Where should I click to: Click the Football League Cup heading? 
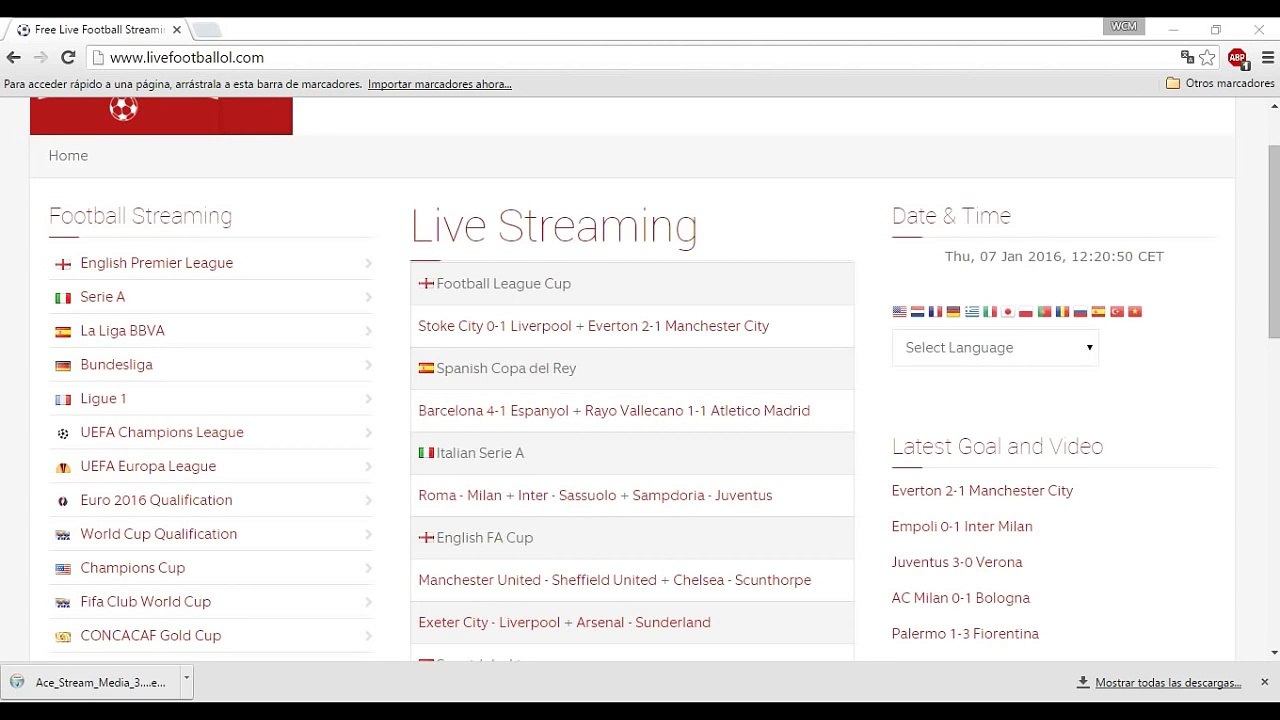(503, 284)
